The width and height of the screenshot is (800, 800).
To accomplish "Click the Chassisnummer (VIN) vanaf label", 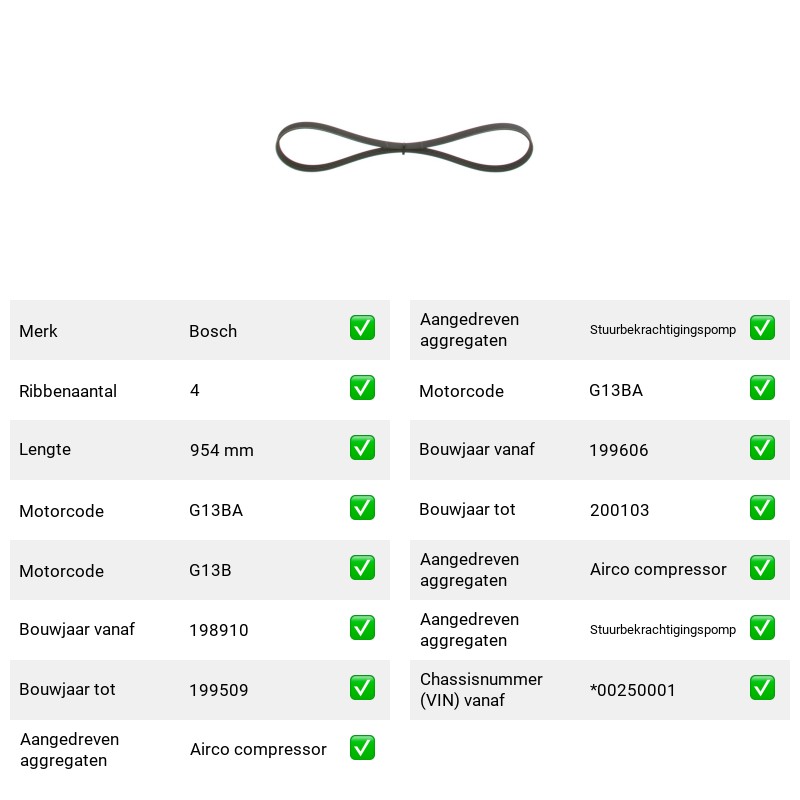I will pyautogui.click(x=481, y=690).
